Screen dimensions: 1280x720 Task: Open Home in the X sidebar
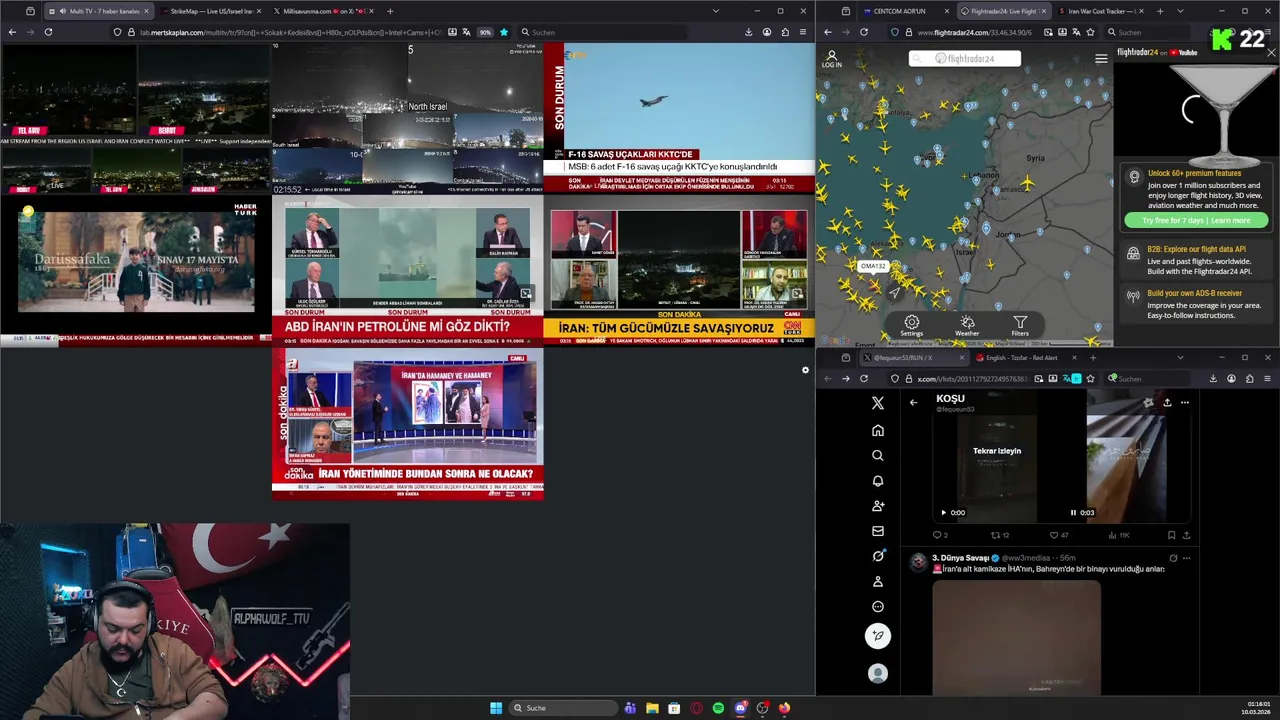coord(878,430)
